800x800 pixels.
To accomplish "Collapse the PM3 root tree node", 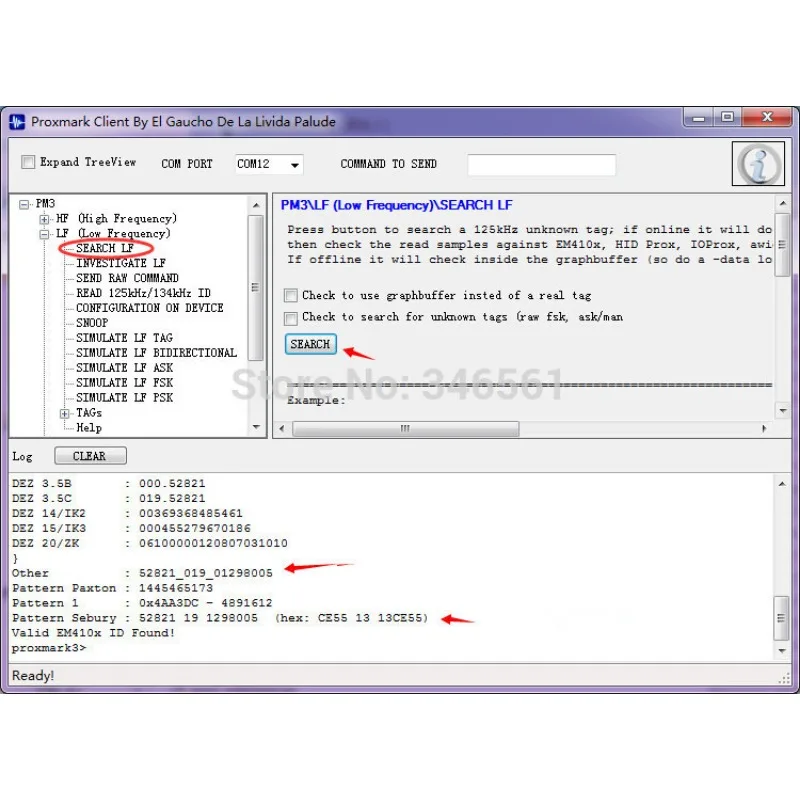I will point(24,204).
